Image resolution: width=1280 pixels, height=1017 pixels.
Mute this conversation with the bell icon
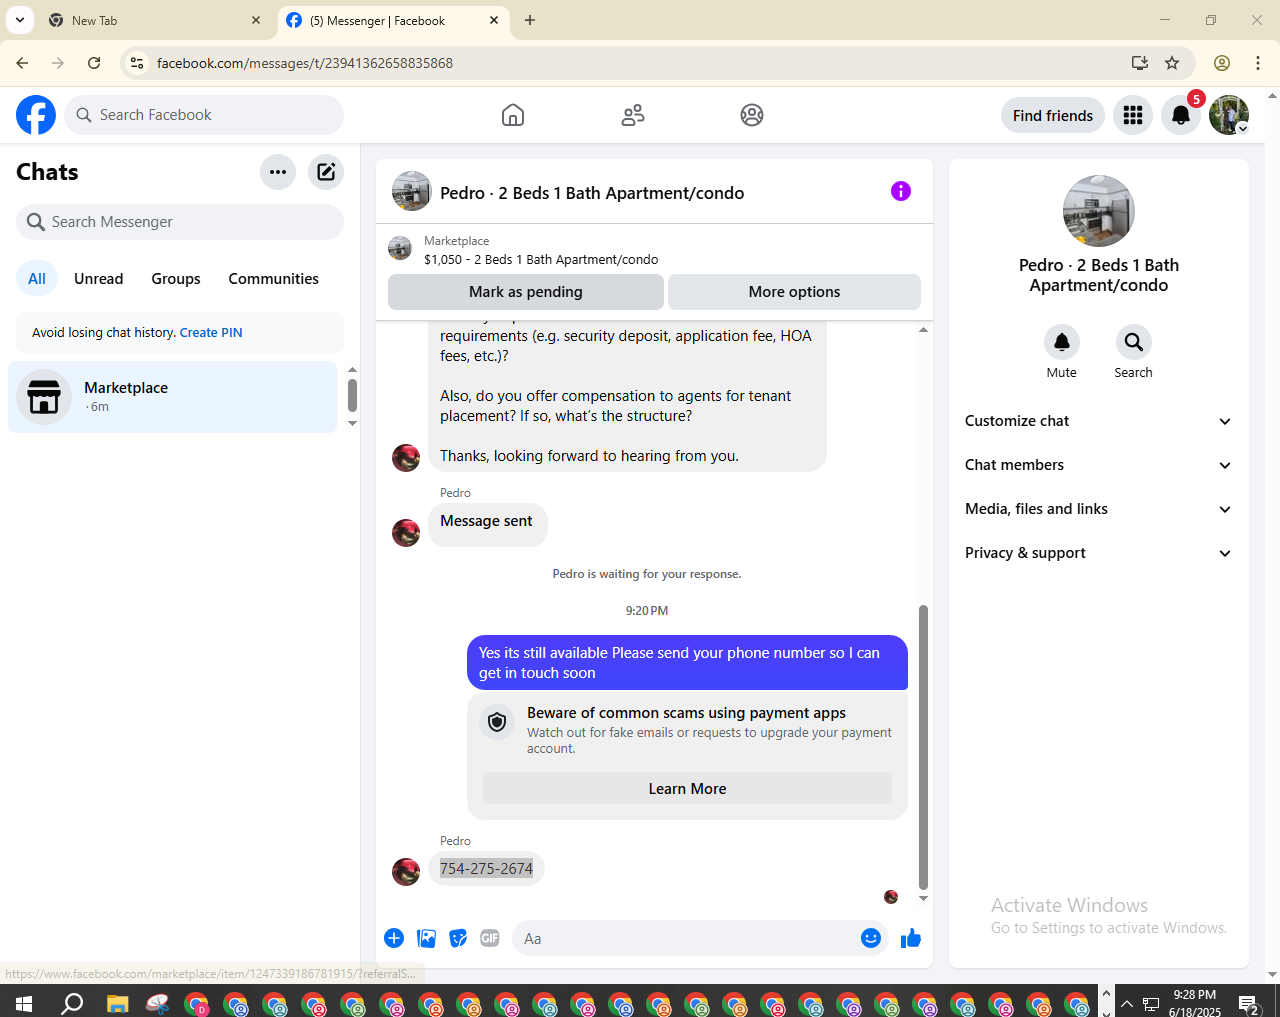[1062, 342]
